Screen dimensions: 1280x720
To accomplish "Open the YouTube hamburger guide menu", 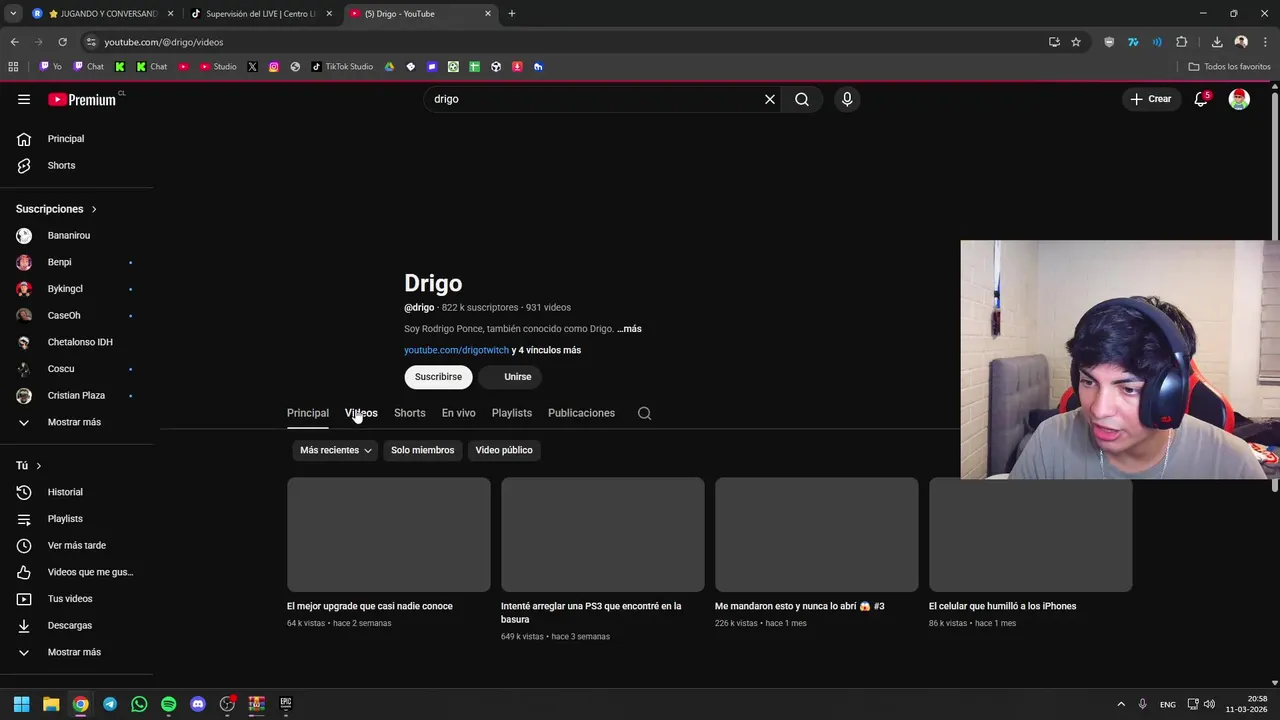I will pos(24,99).
